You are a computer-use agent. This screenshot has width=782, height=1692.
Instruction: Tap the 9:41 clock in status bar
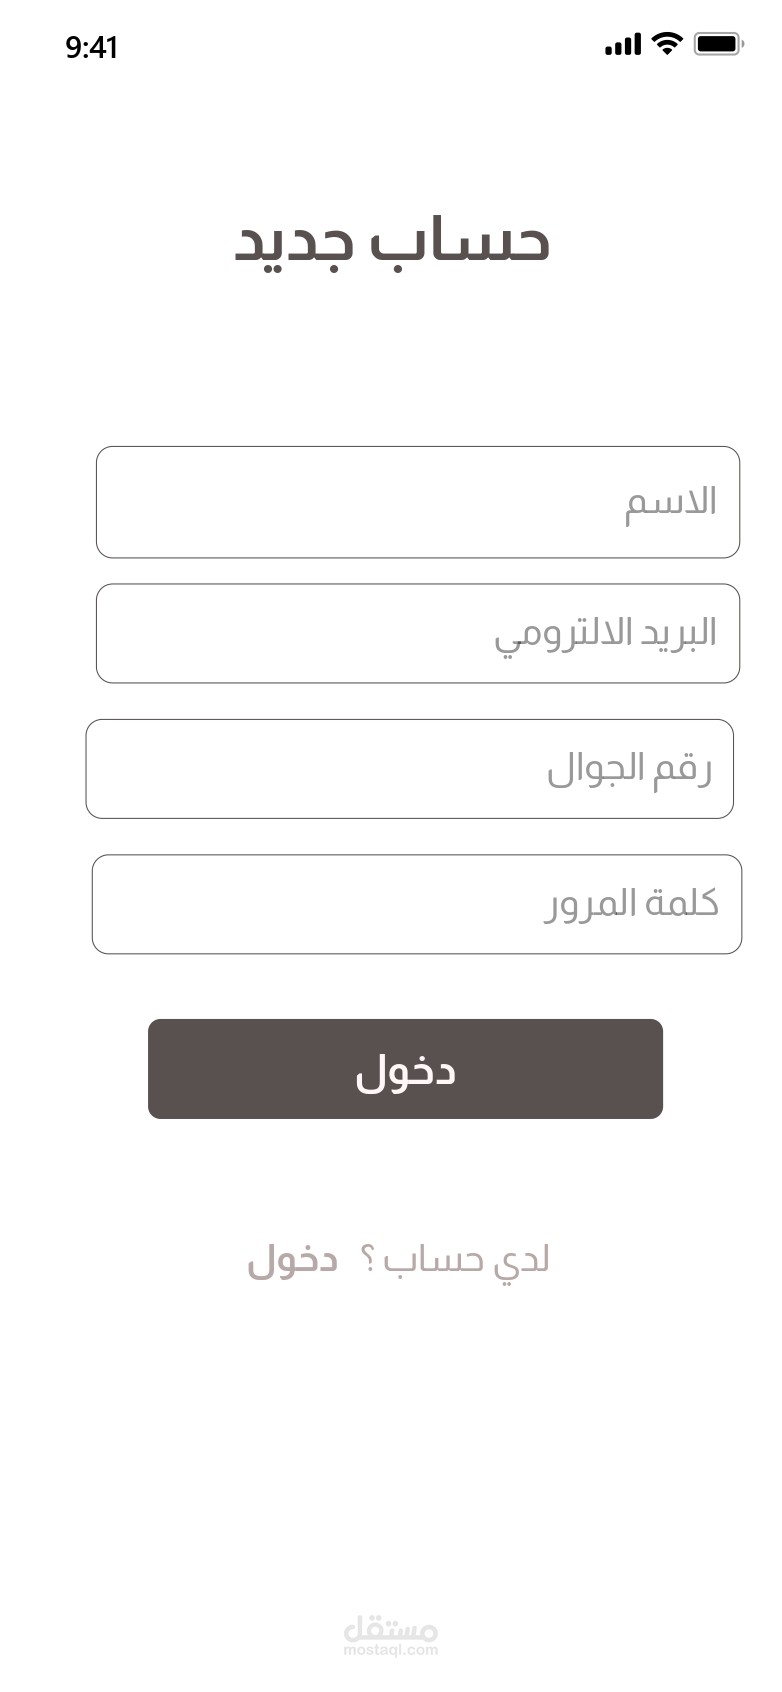[92, 47]
